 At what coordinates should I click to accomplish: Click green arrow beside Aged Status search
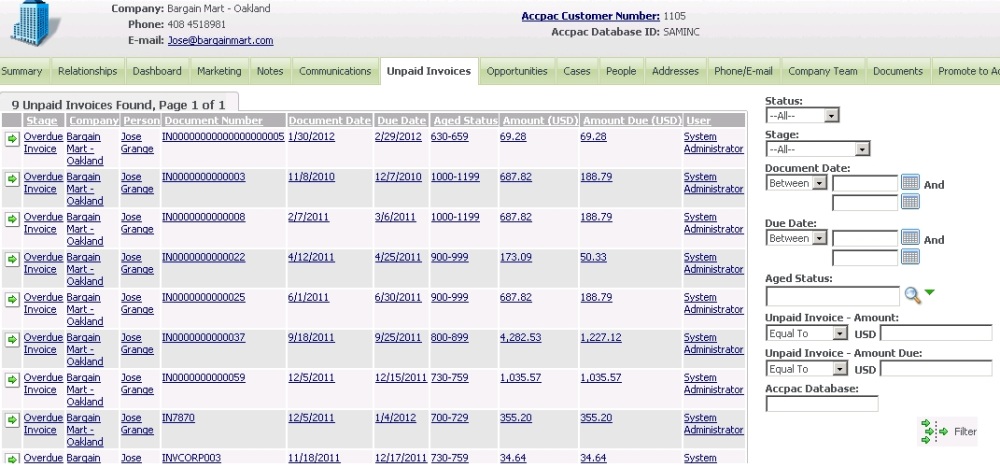click(929, 292)
